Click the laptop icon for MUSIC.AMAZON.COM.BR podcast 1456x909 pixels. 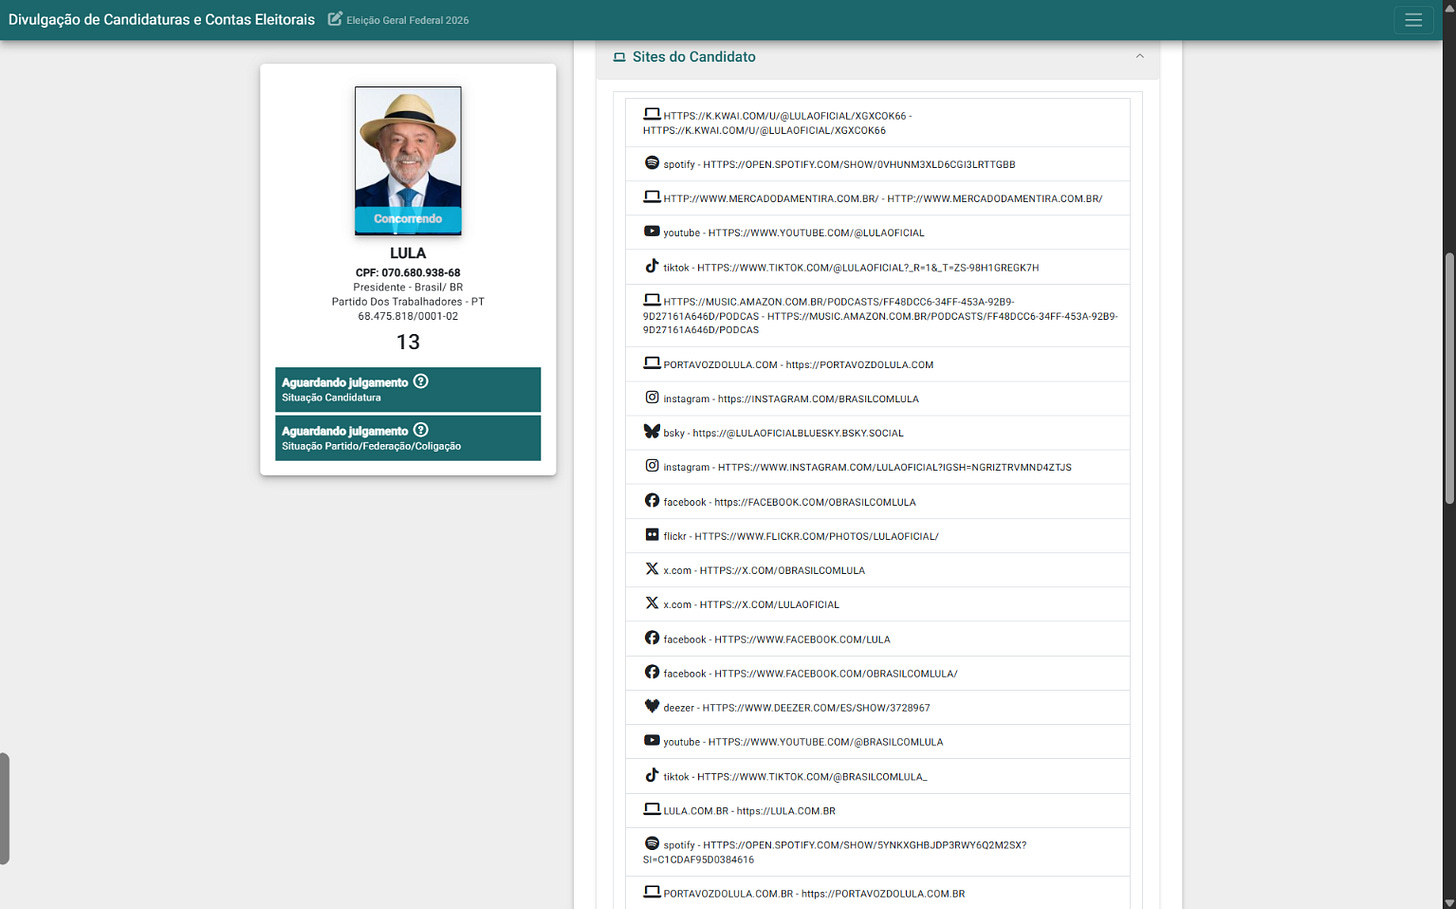[652, 300]
